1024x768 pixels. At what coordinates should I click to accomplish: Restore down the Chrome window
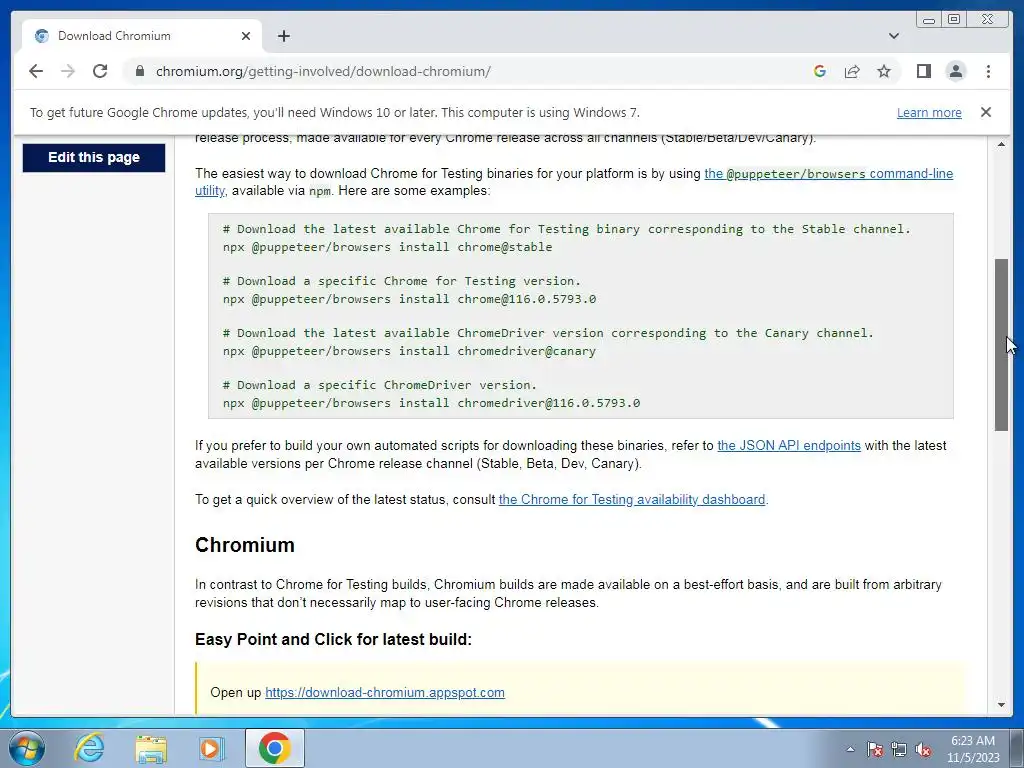point(954,20)
